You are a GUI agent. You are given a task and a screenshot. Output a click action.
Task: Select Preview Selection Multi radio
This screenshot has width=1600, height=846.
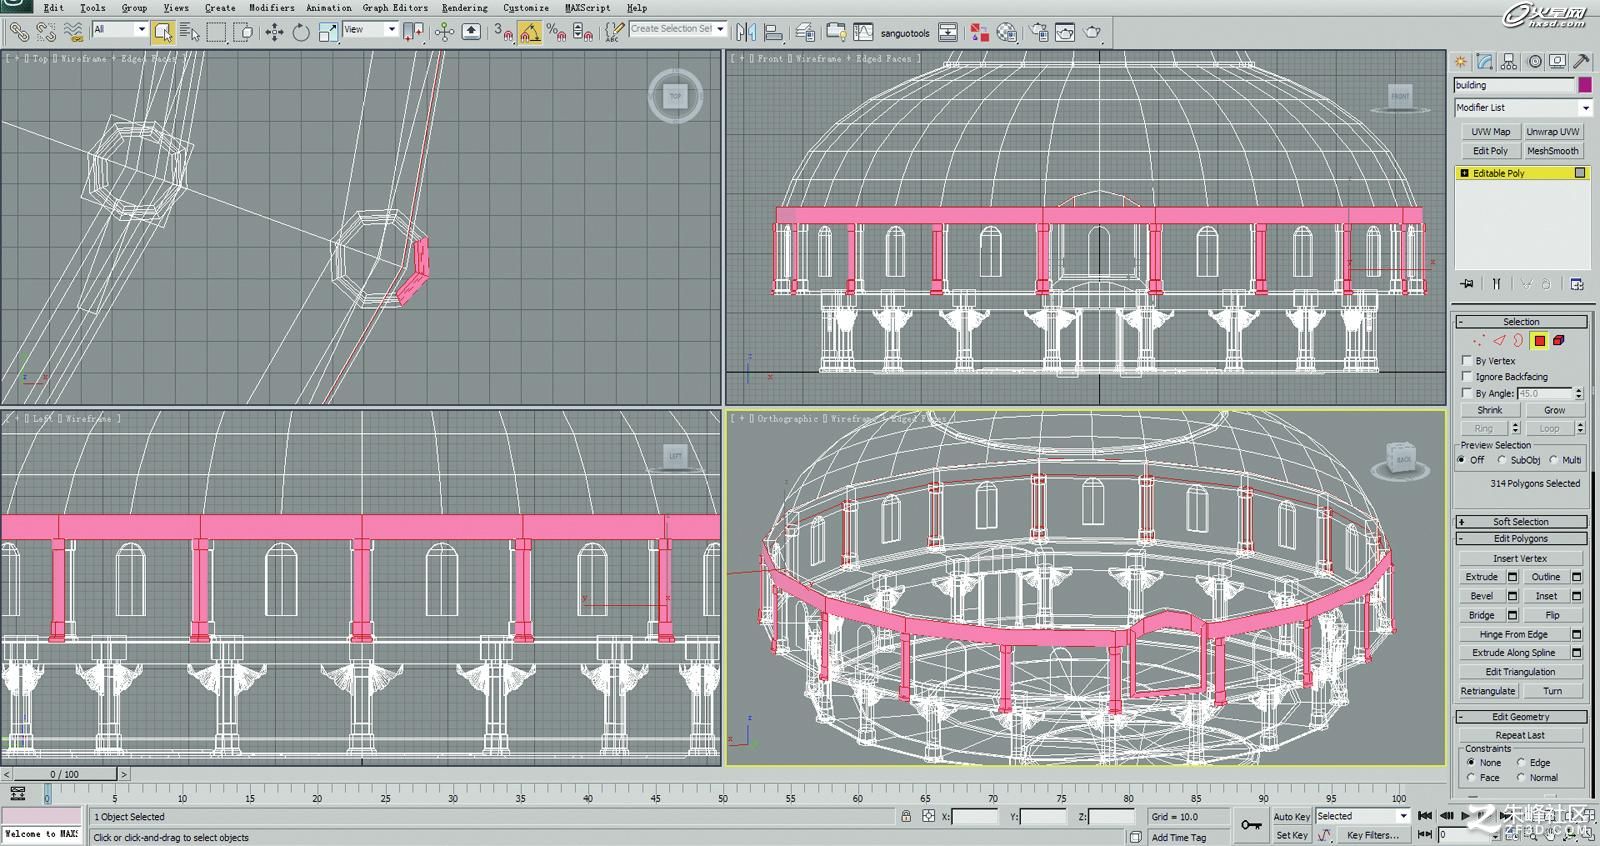1554,460
